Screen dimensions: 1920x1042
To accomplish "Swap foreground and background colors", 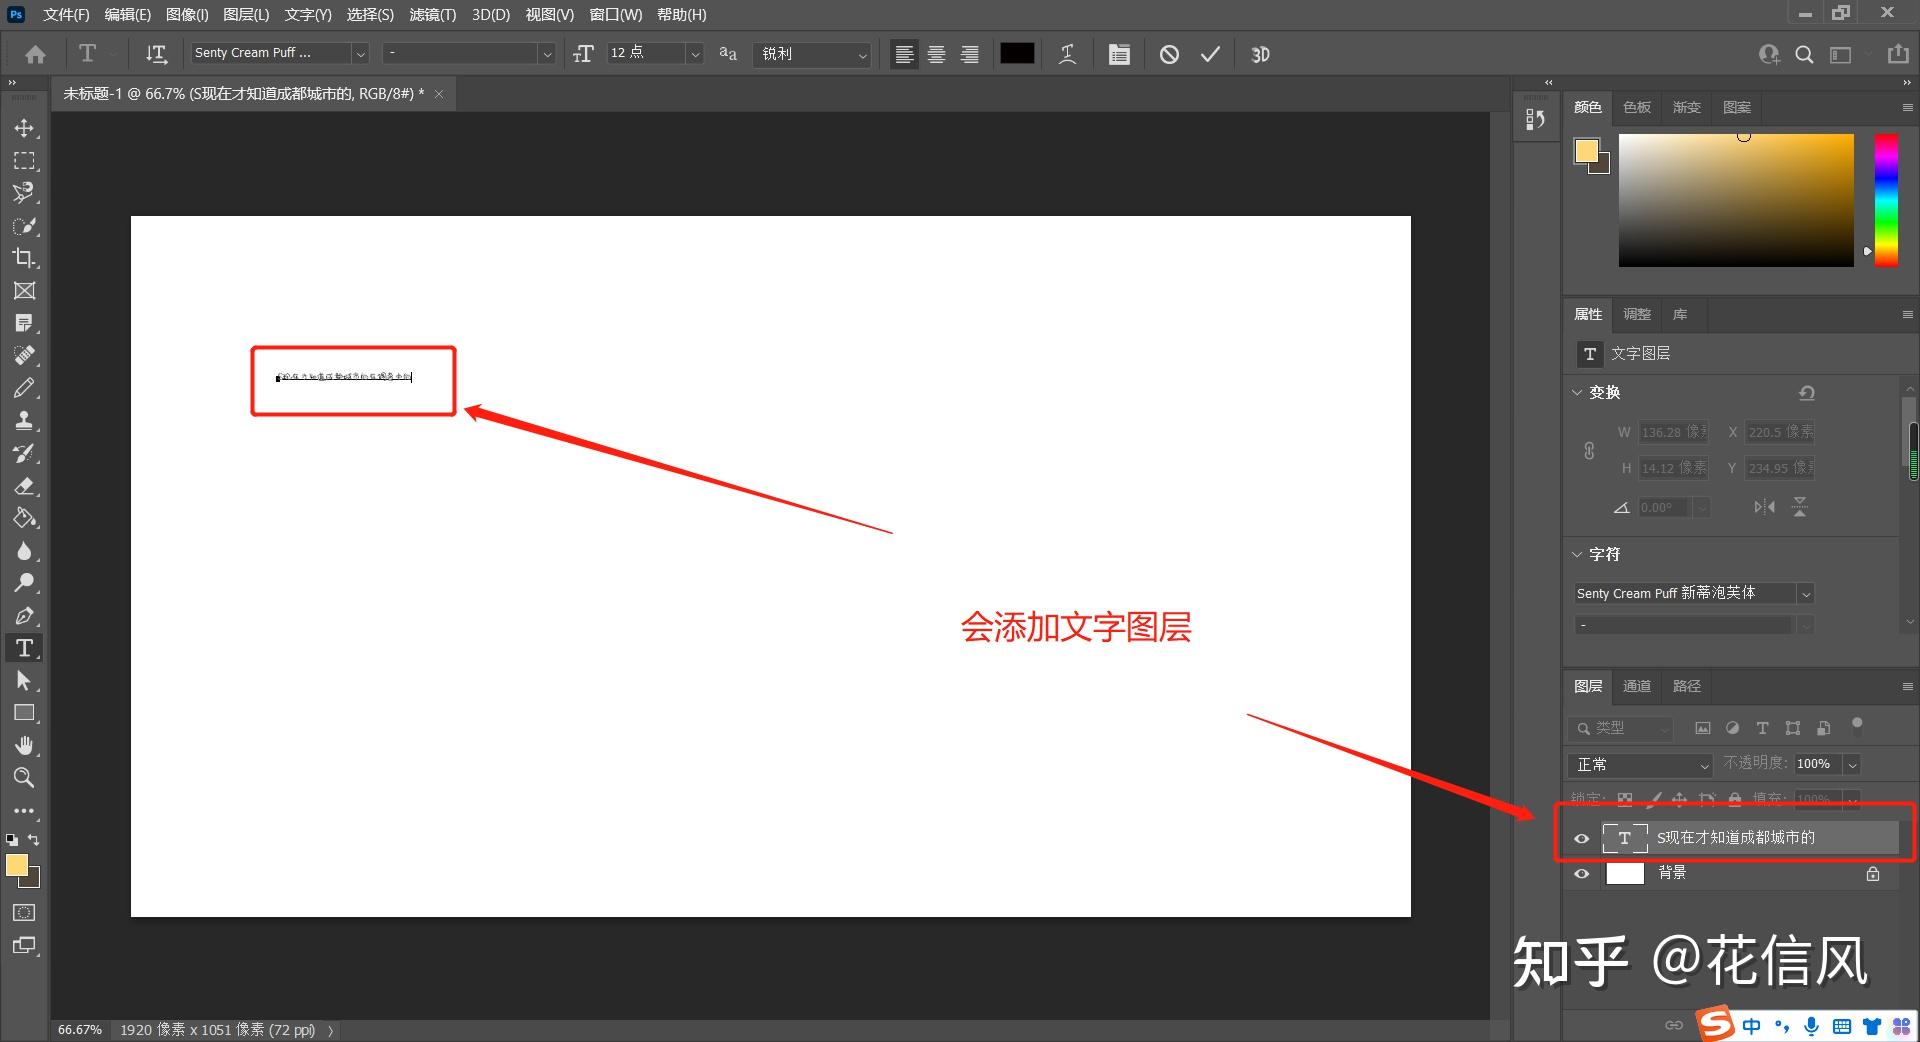I will 34,840.
